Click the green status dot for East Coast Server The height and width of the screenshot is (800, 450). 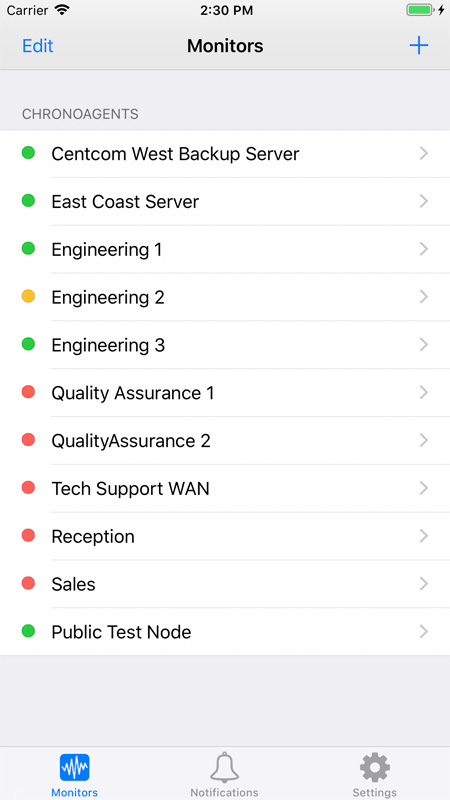(x=28, y=201)
